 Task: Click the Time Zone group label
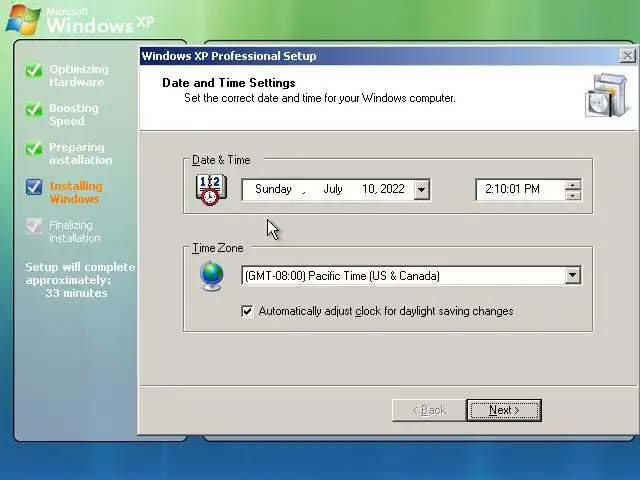[x=218, y=248]
